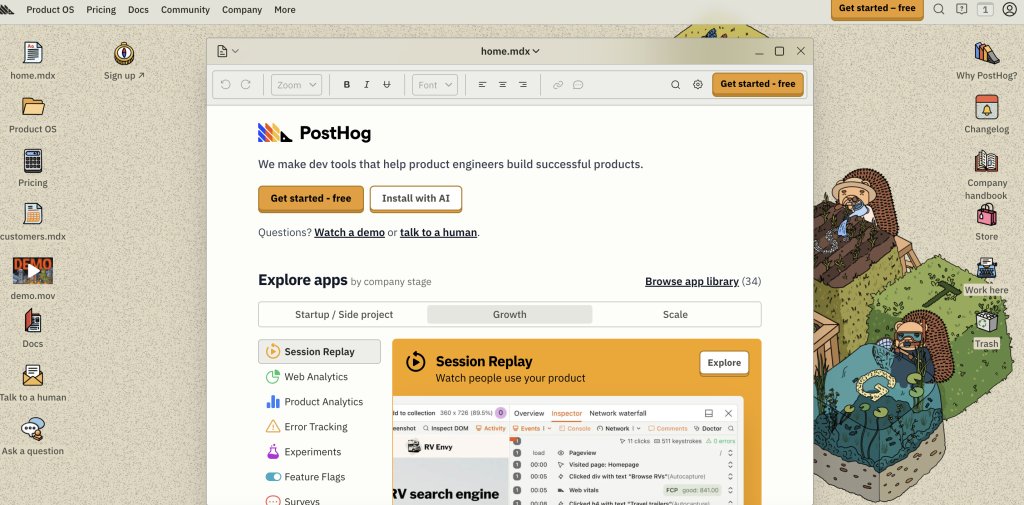
Task: Open the Why PostHog? books icon
Action: pyautogui.click(x=987, y=54)
